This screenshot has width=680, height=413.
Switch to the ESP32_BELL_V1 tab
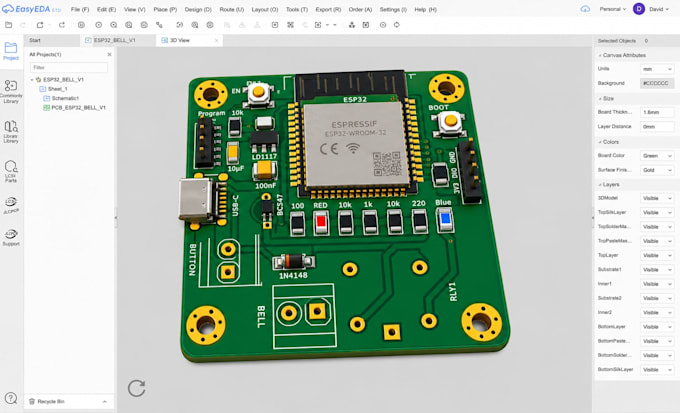click(x=118, y=40)
